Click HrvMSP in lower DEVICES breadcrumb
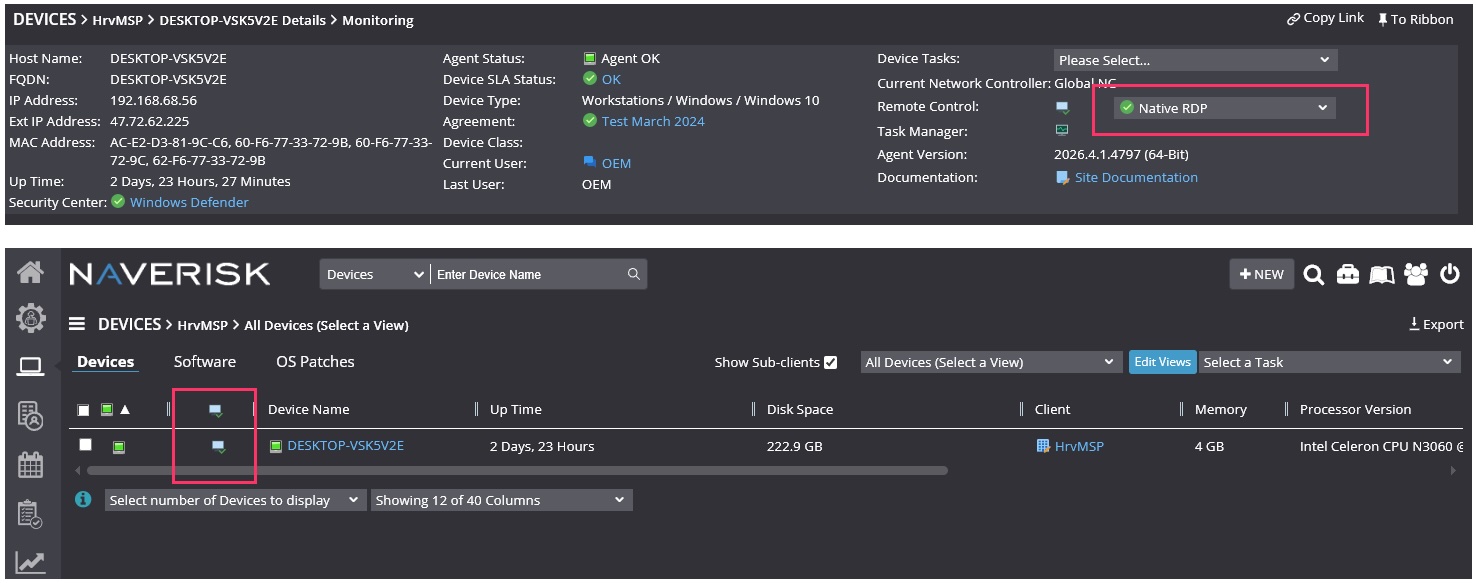Image resolution: width=1476 pixels, height=583 pixels. 202,325
